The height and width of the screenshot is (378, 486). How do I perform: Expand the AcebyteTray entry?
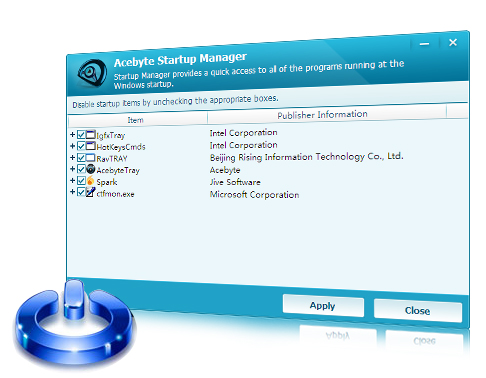click(72, 169)
